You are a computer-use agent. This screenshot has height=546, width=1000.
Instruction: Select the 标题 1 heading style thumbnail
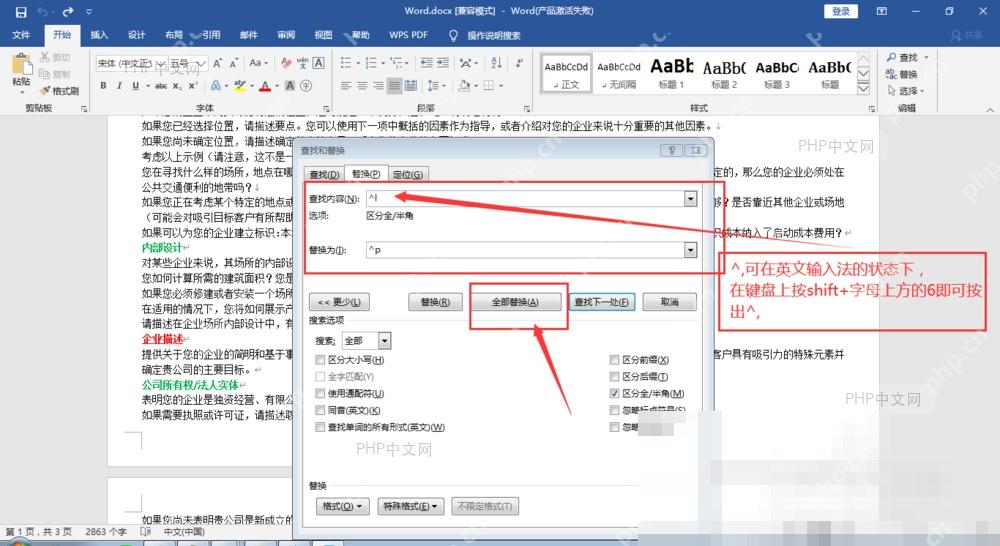tap(671, 74)
